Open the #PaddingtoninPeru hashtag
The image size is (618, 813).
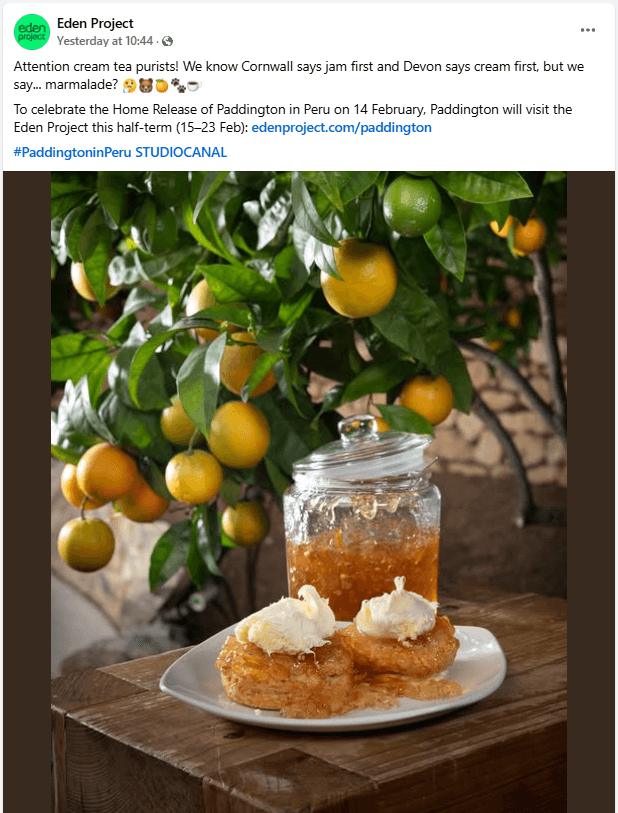72,152
